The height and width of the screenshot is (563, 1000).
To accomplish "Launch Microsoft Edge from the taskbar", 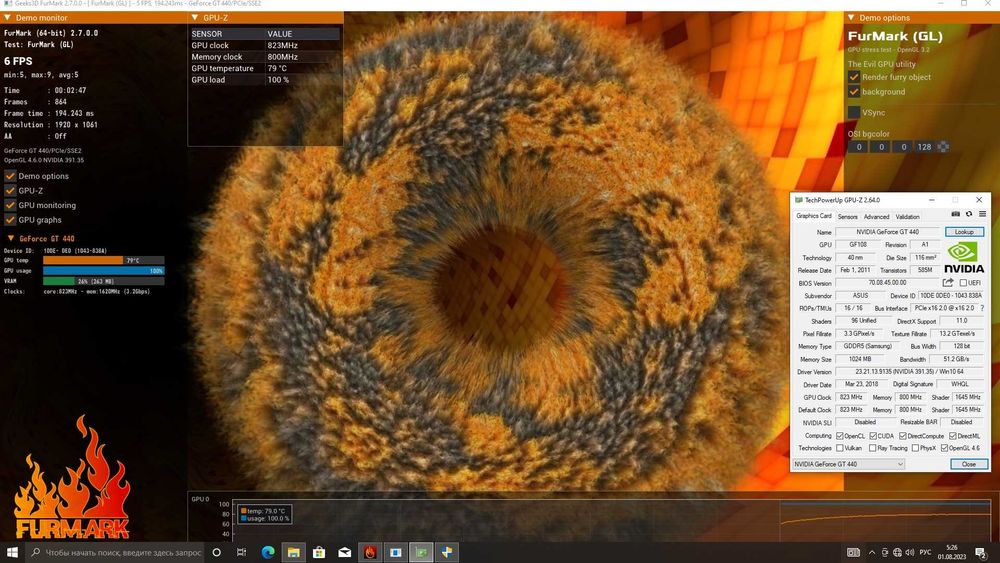I will [x=268, y=552].
